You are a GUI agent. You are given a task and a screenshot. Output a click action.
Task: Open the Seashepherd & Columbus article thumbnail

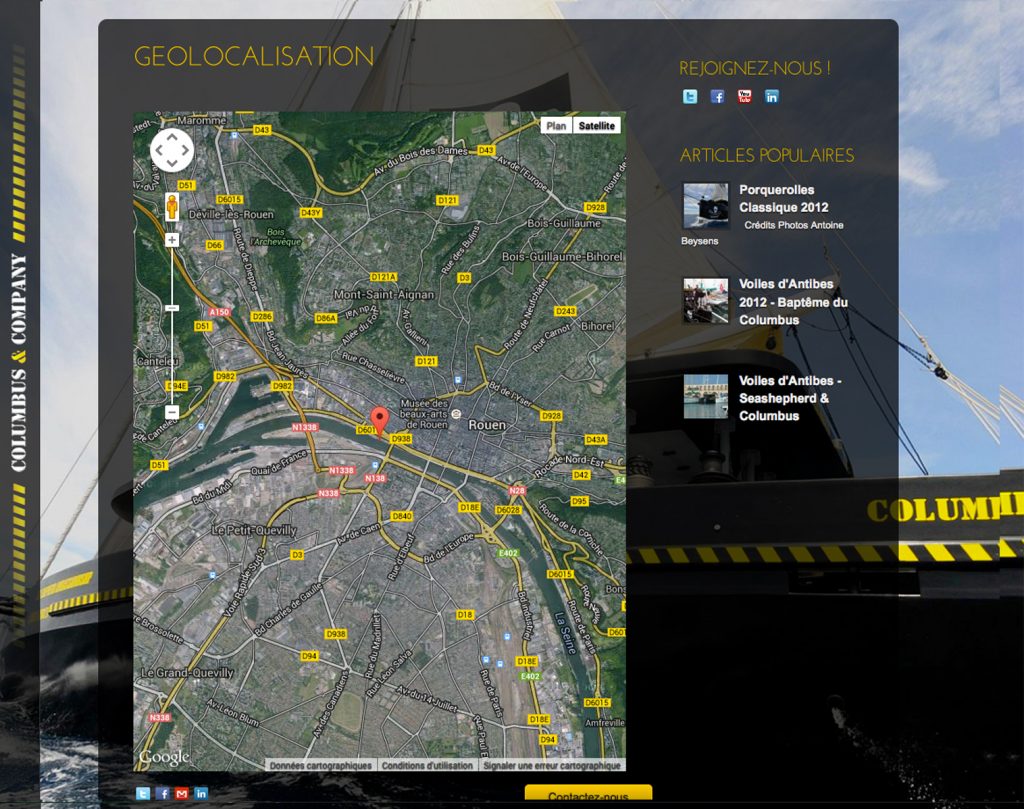point(705,396)
